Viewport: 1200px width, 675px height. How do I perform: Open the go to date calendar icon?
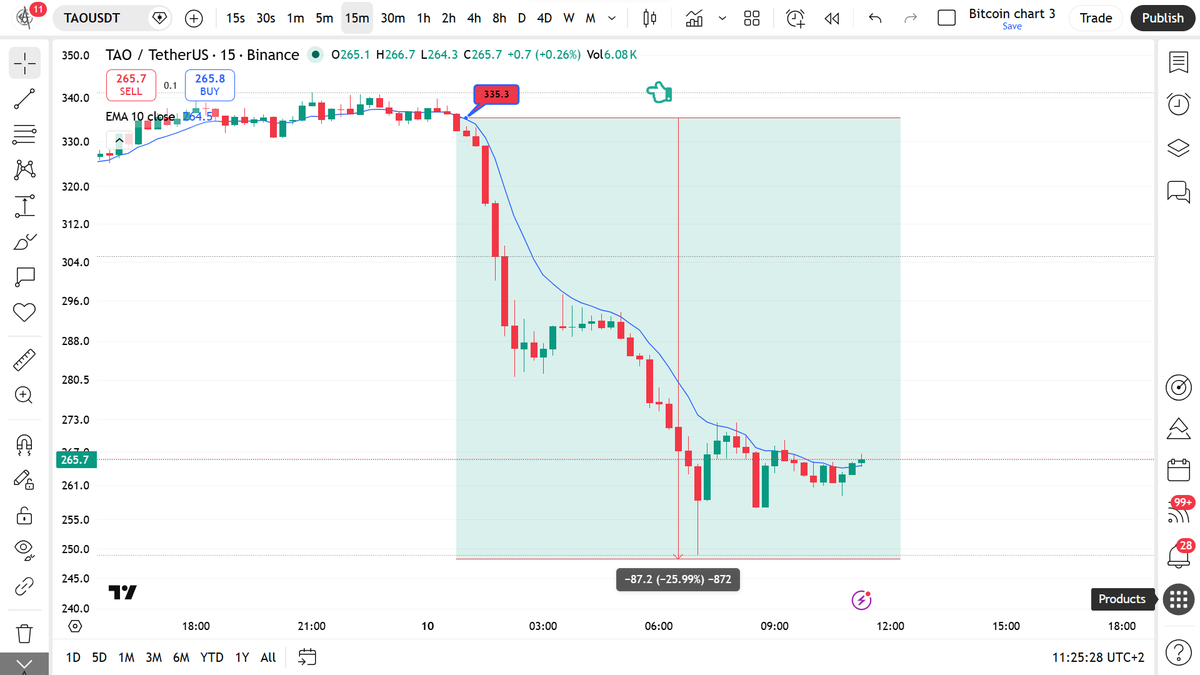tap(307, 657)
